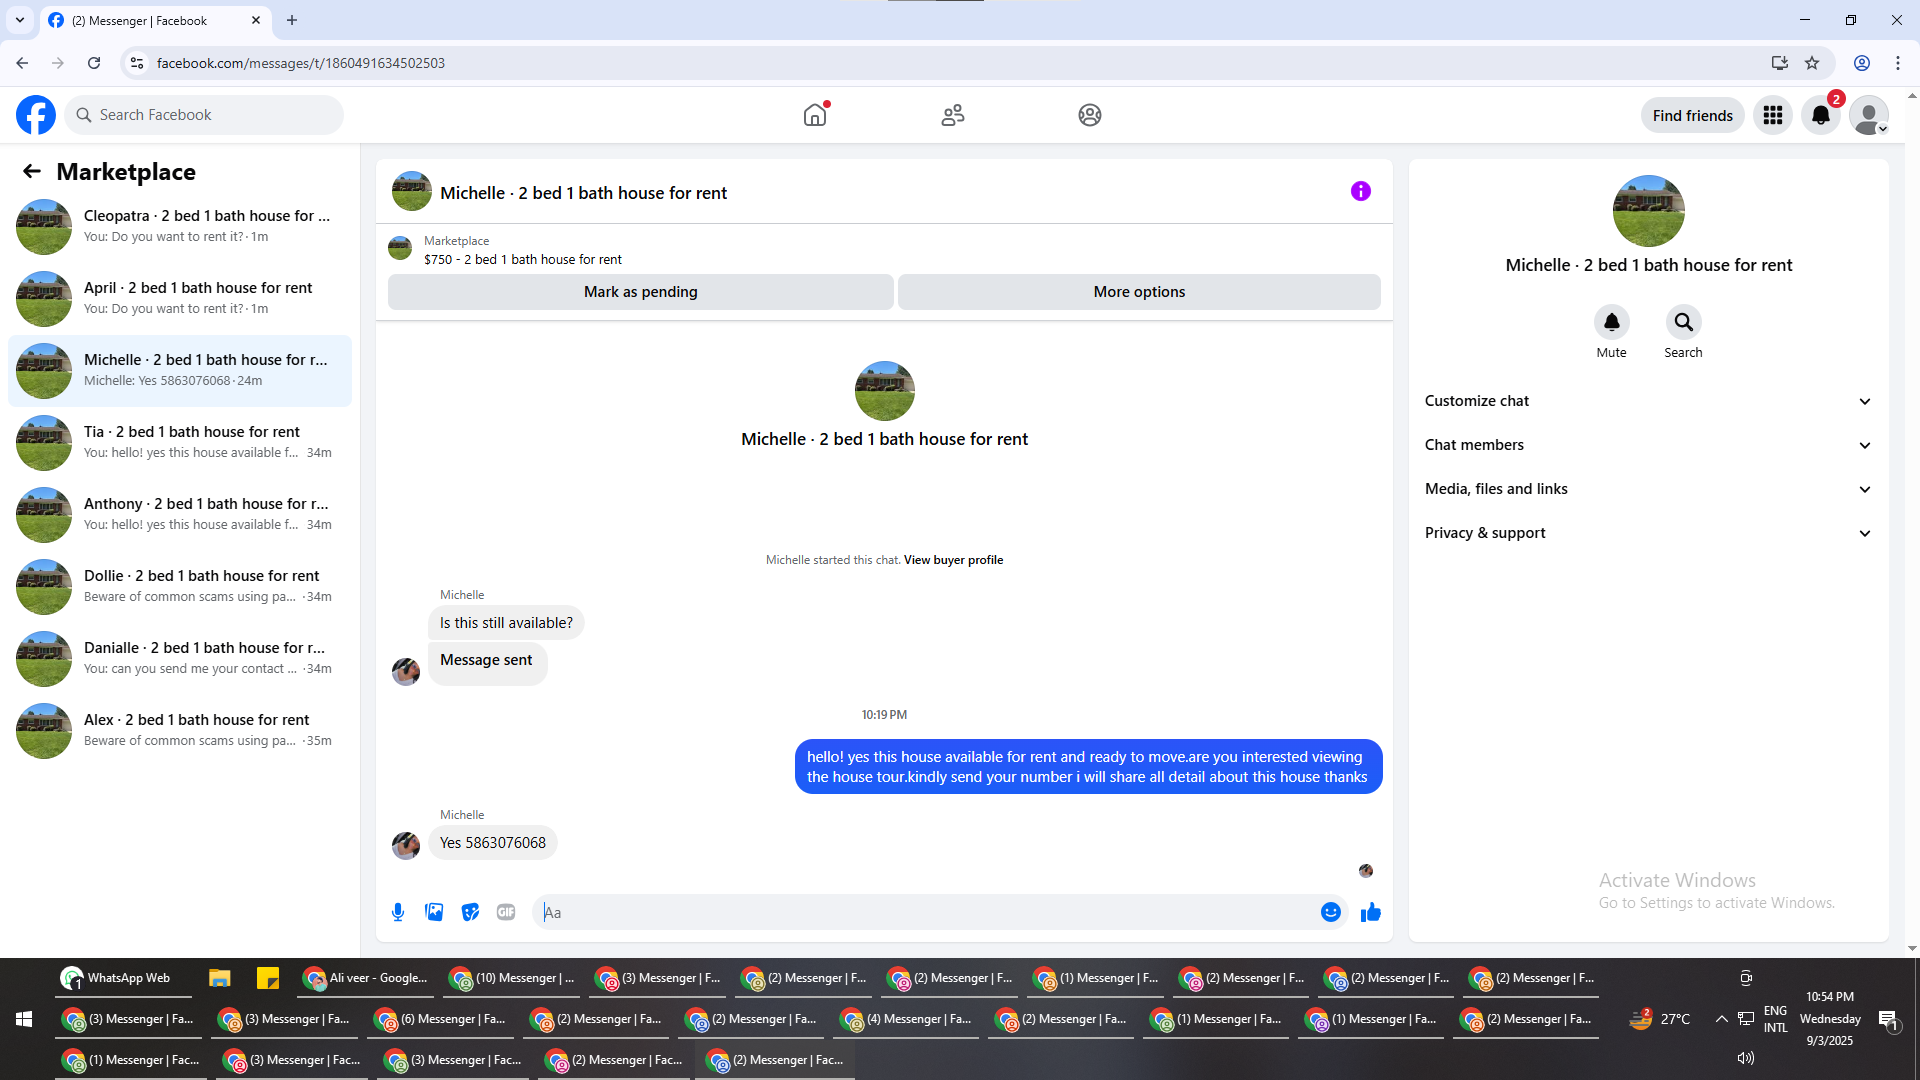Viewport: 1920px width, 1080px height.
Task: Open File Explorer from taskbar
Action: (x=220, y=978)
